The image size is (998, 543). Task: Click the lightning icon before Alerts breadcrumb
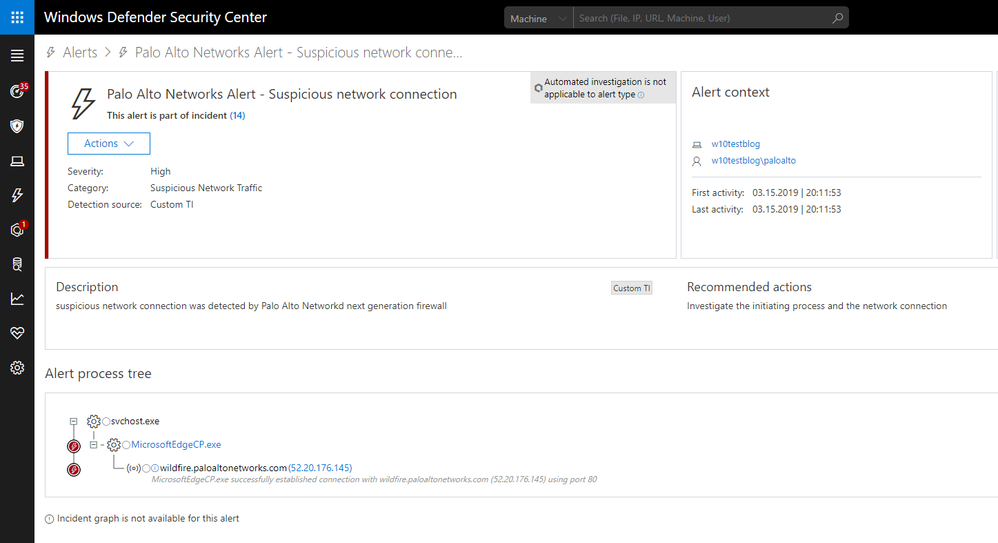[x=51, y=52]
